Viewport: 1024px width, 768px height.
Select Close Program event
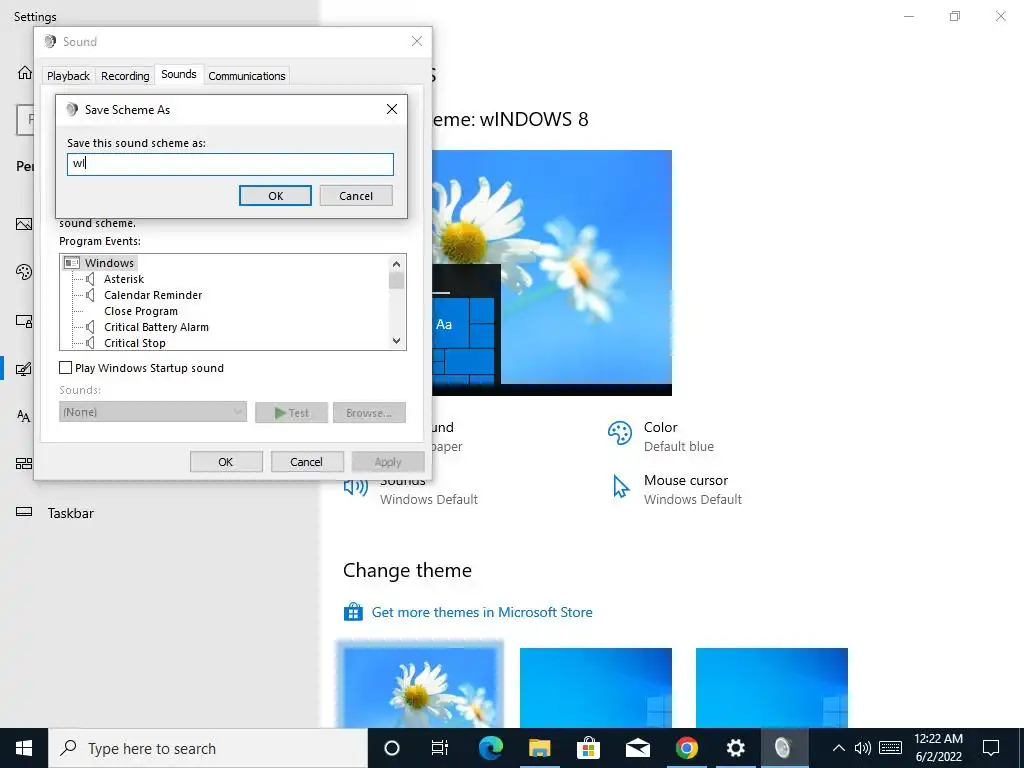140,311
